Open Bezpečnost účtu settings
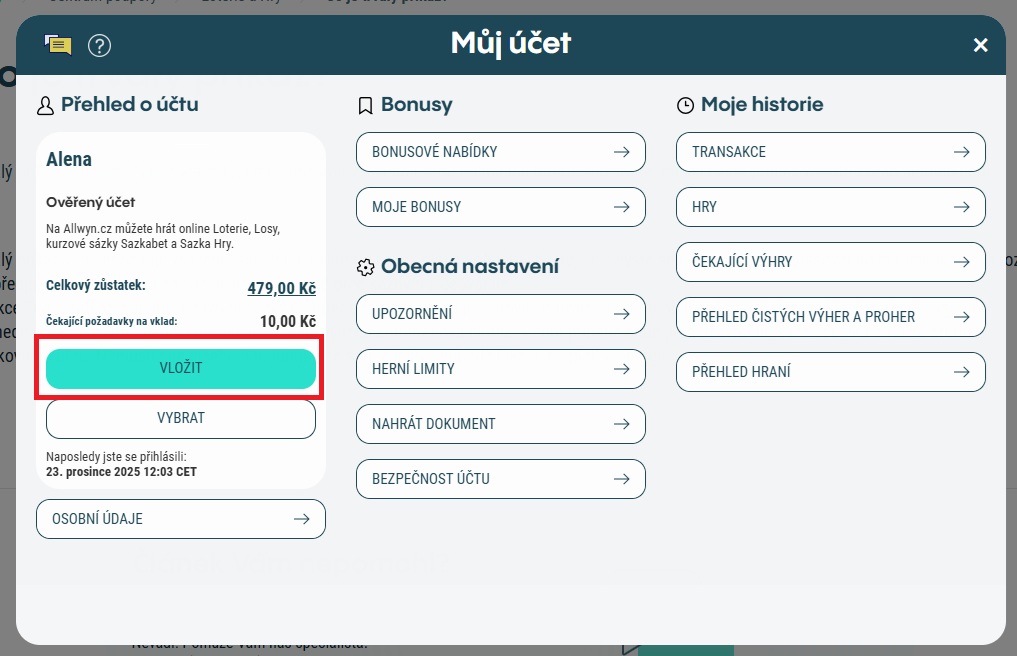This screenshot has height=656, width=1017. coord(500,479)
